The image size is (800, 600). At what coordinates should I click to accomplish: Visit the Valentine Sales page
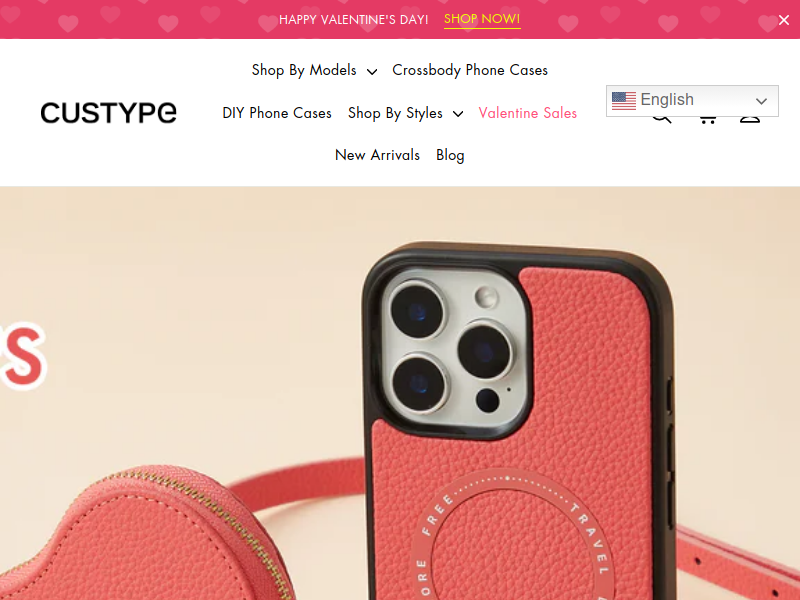pos(528,113)
